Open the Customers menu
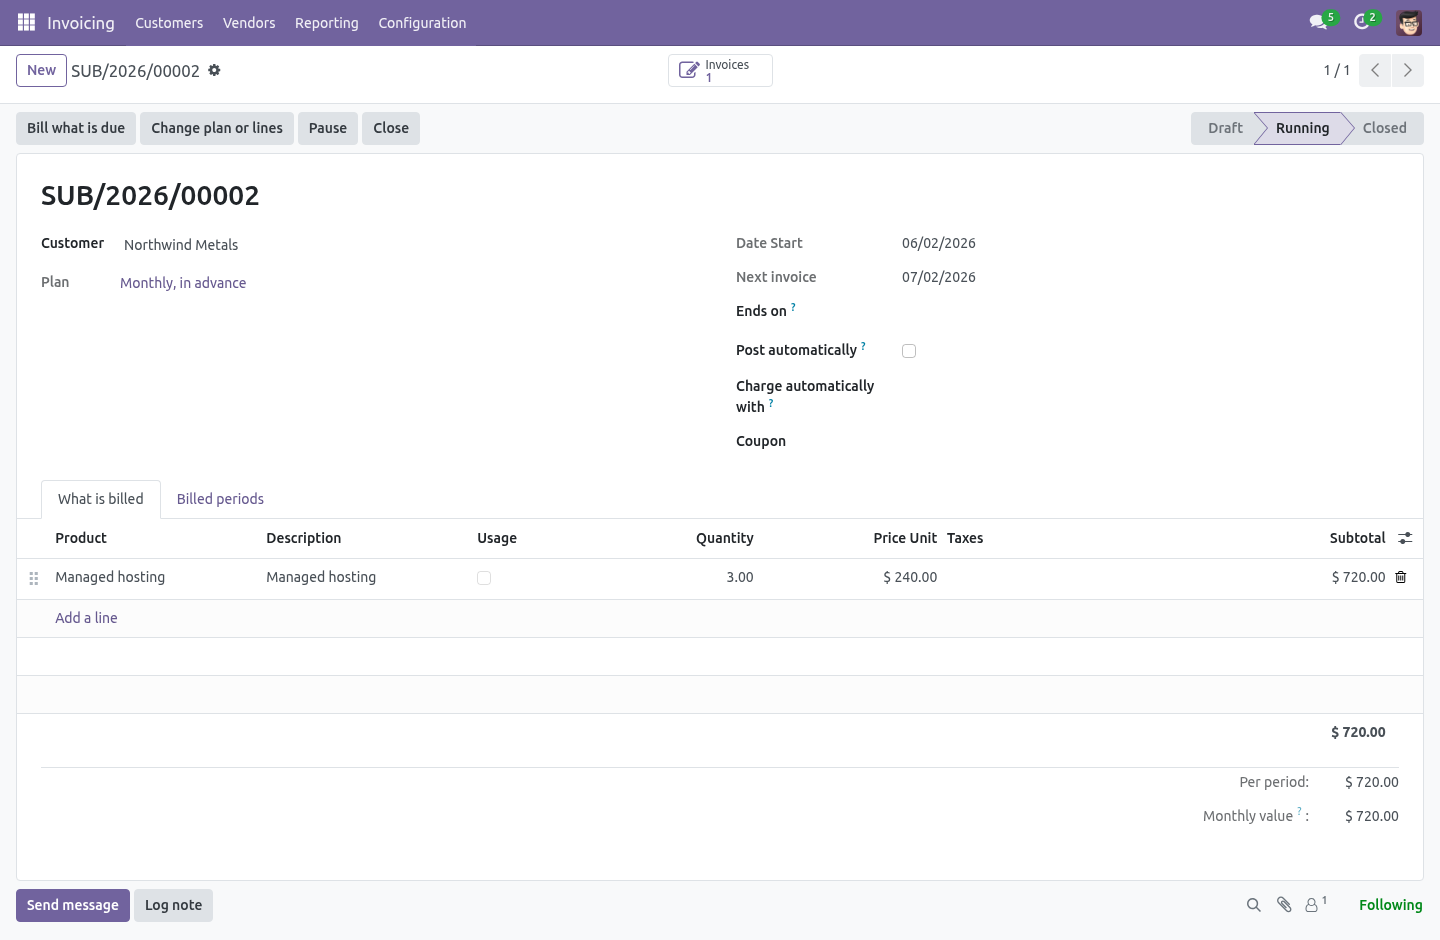Image resolution: width=1440 pixels, height=940 pixels. click(x=169, y=23)
